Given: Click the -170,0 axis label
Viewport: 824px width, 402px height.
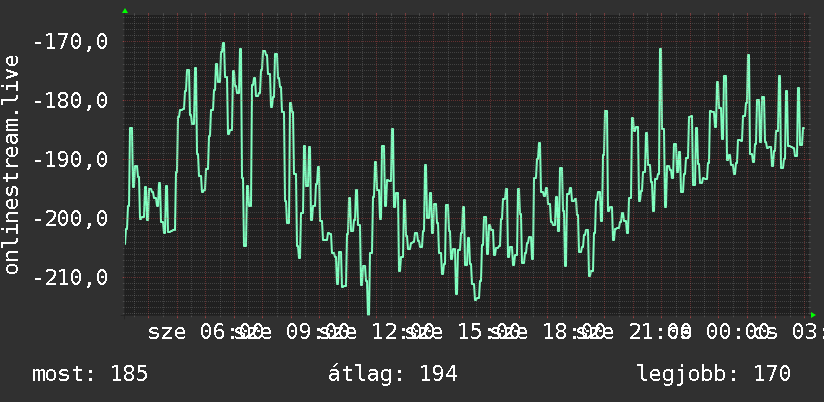Looking at the screenshot, I should 70,41.
